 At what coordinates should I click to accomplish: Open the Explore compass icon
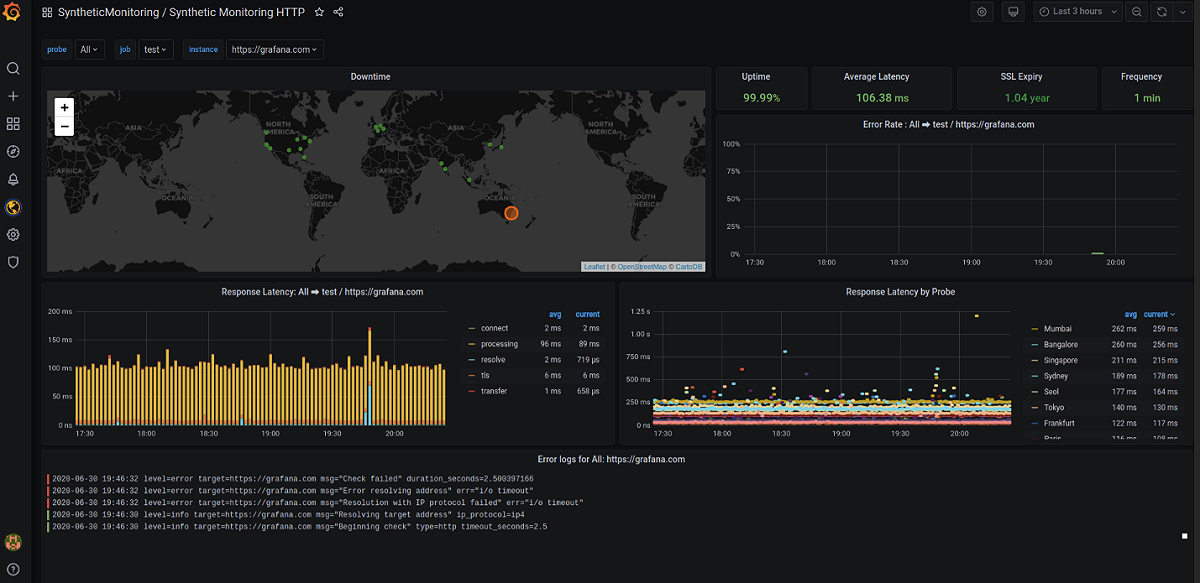(x=13, y=152)
